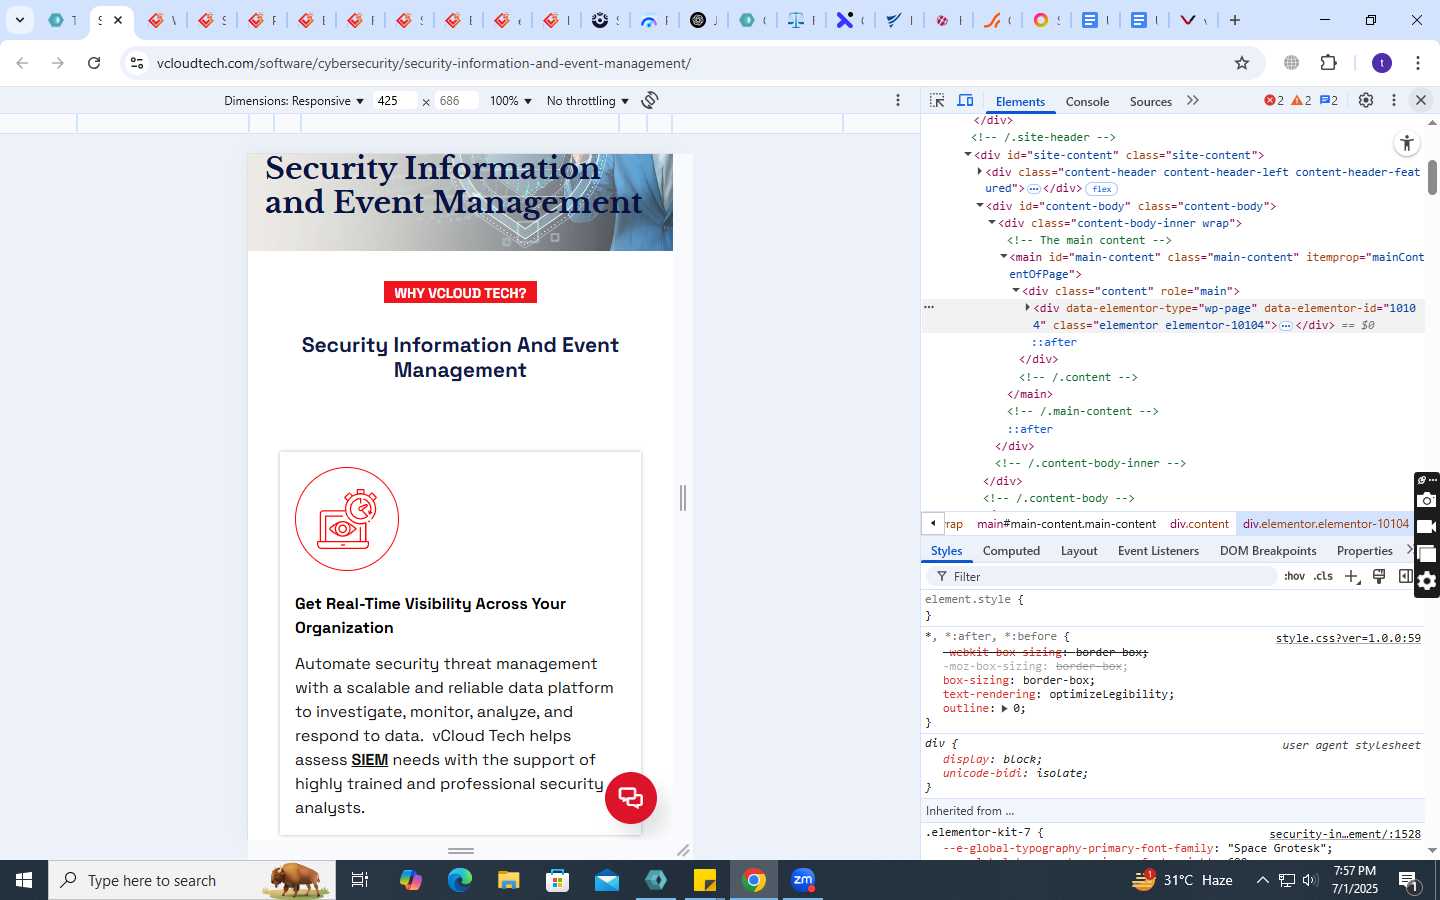Image resolution: width=1440 pixels, height=900 pixels.
Task: Open the Windows Start menu
Action: [24, 880]
